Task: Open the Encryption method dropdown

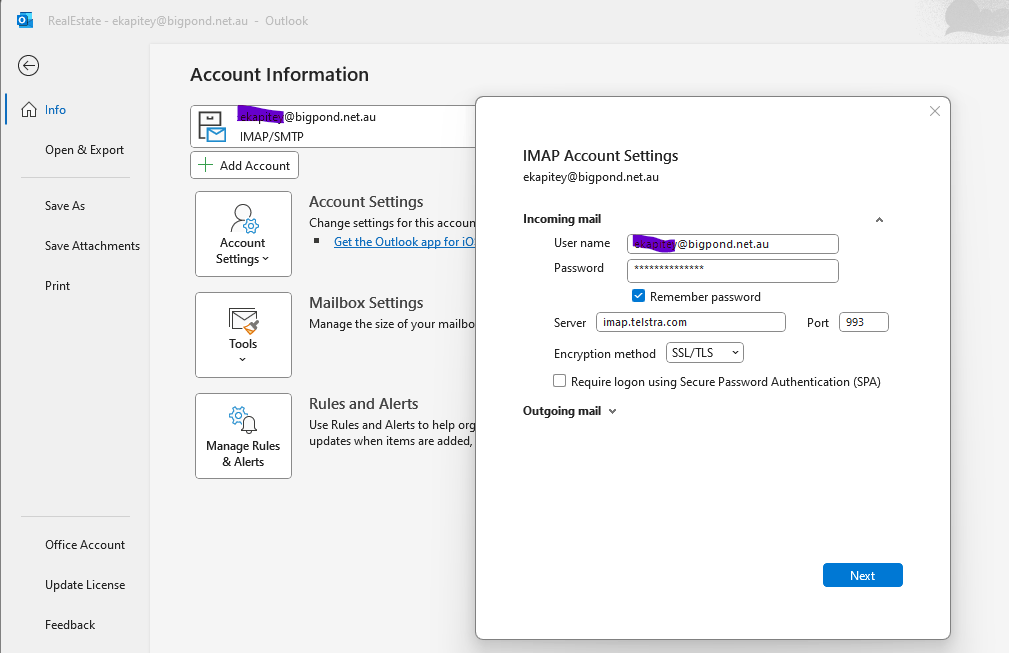Action: pos(704,353)
